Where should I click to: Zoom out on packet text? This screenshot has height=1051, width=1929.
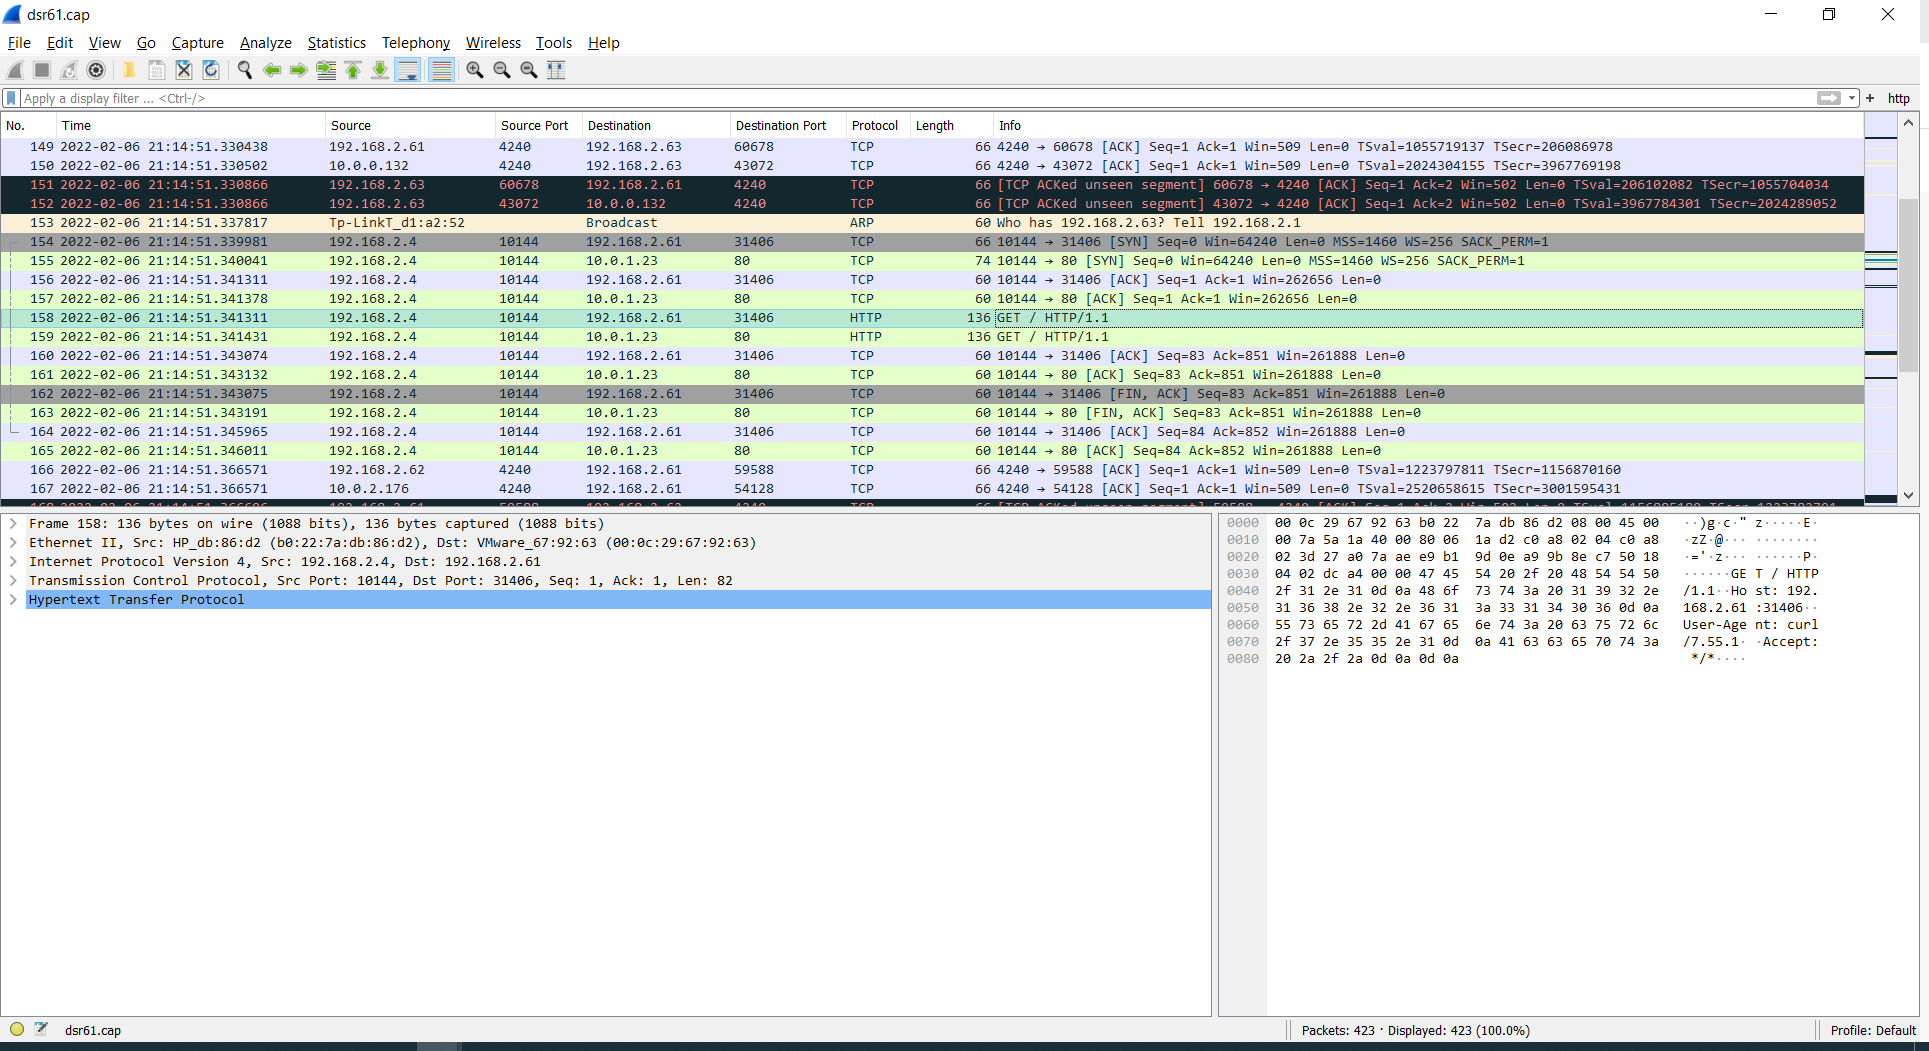click(x=501, y=70)
